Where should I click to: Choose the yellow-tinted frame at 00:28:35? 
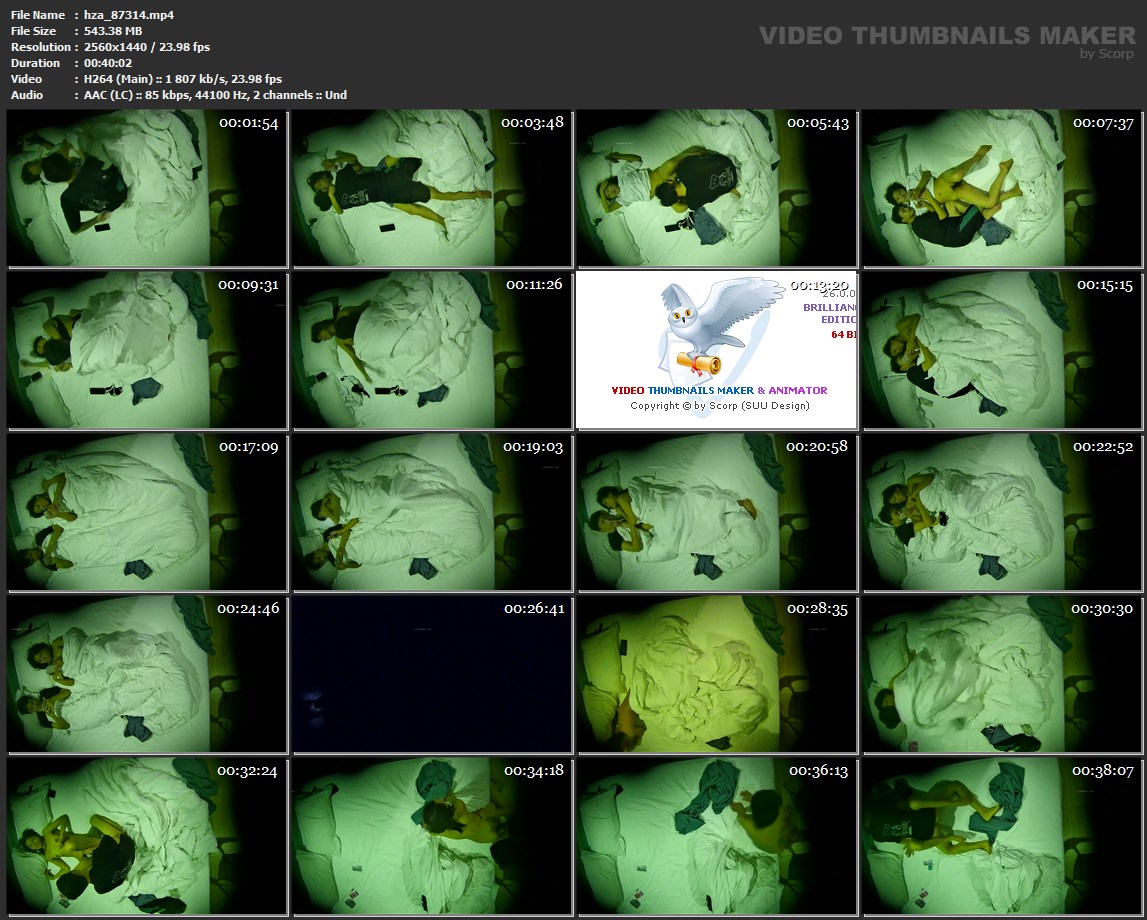[717, 674]
